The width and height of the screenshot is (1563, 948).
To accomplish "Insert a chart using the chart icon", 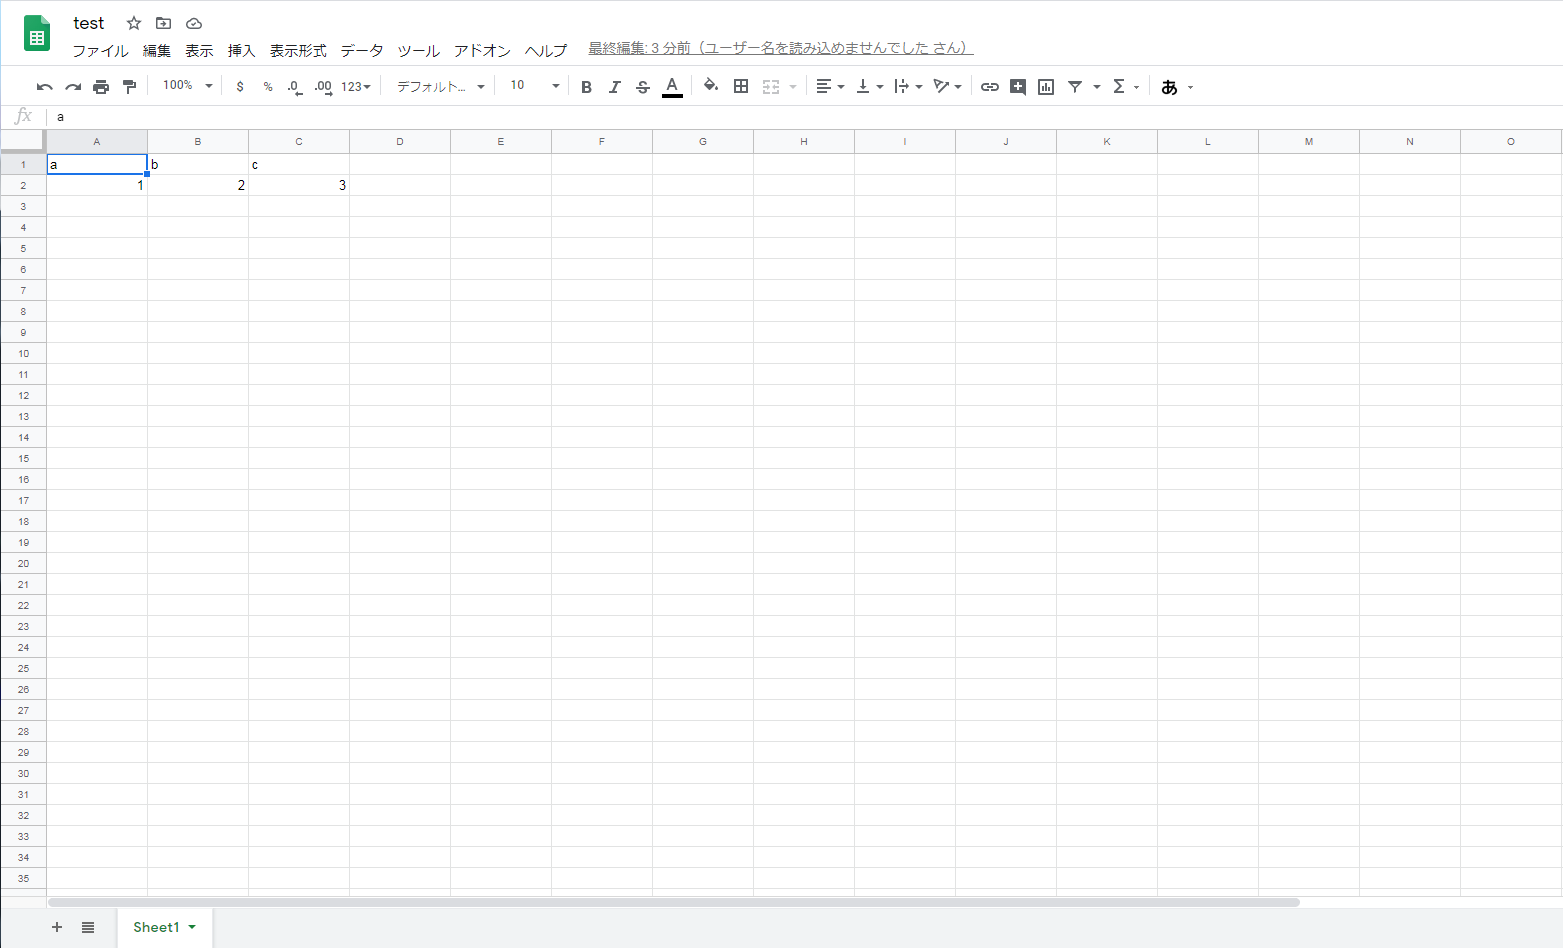I will tap(1046, 87).
